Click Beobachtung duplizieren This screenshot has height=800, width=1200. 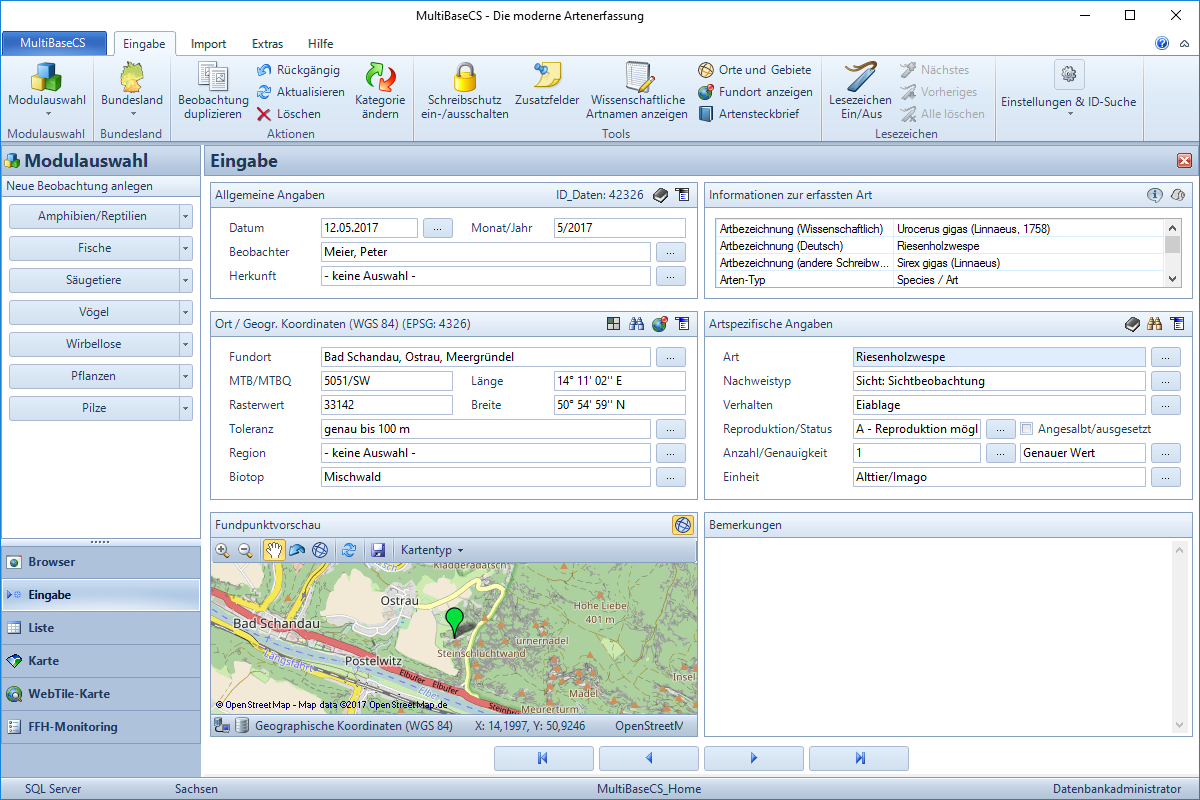(x=213, y=91)
